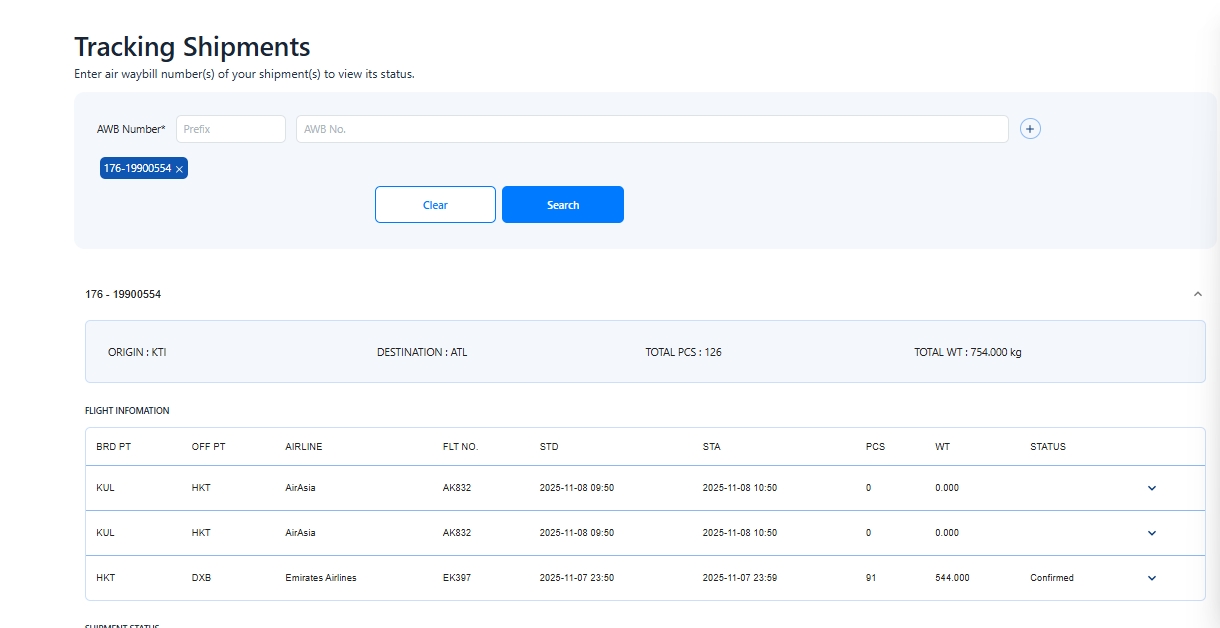Viewport: 1220px width, 628px height.
Task: Click the Confirmed status in the EK397 row
Action: (1051, 578)
